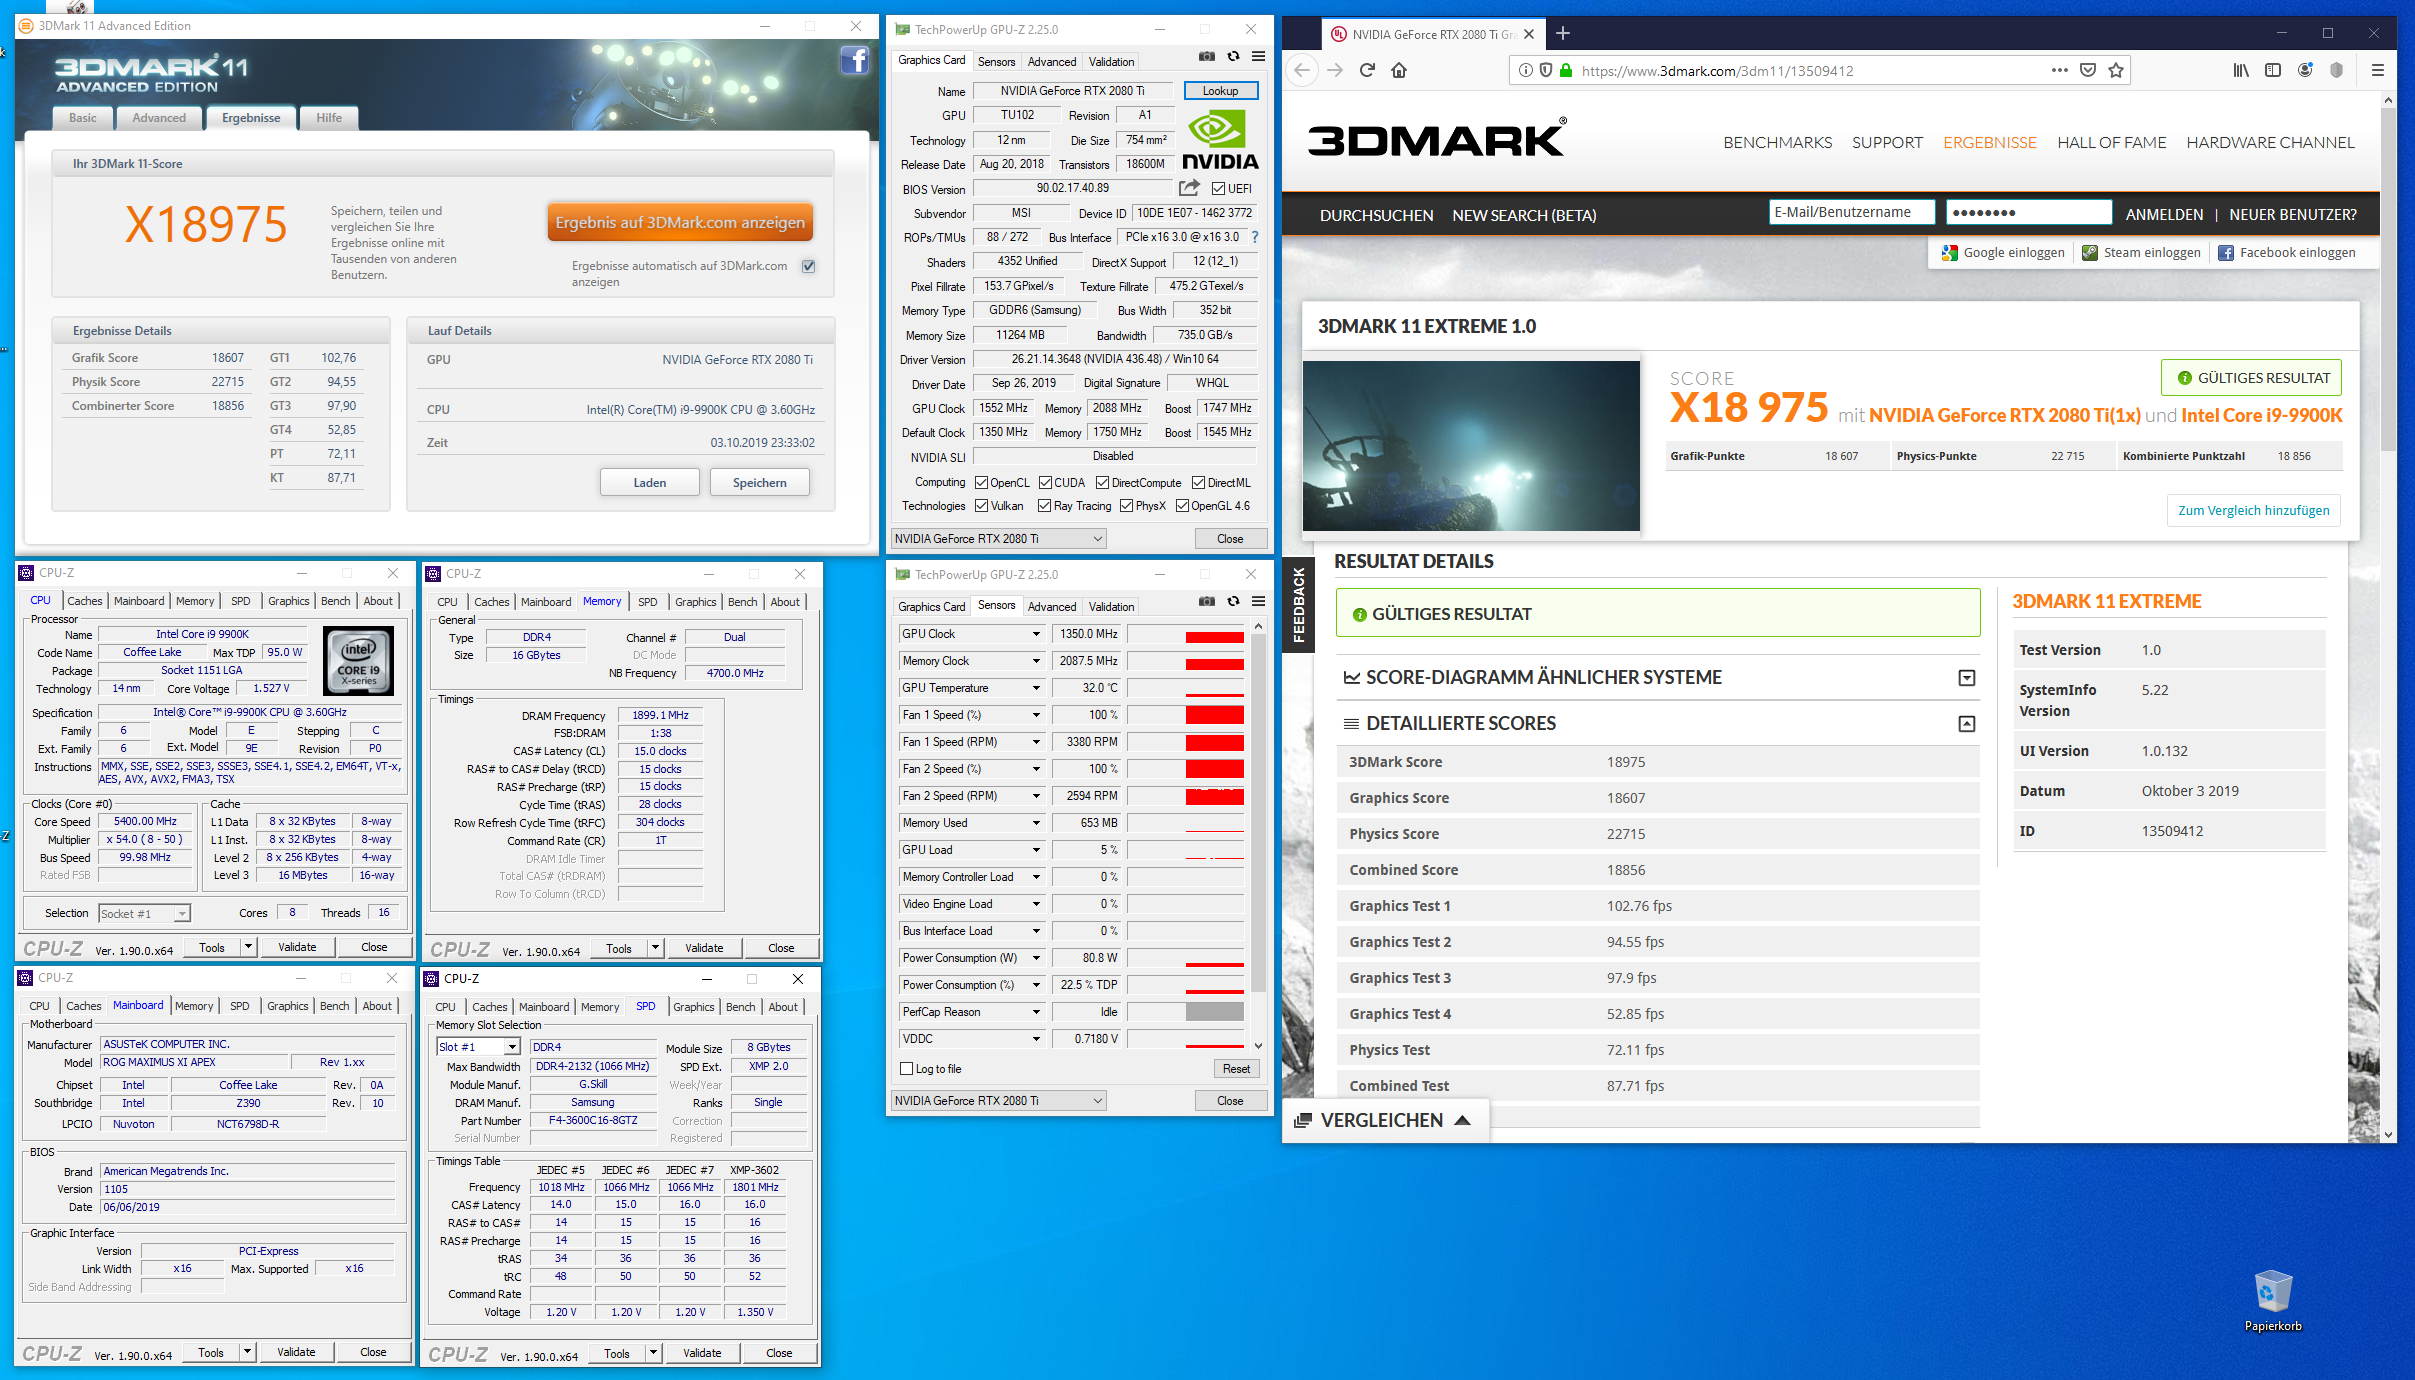The height and width of the screenshot is (1380, 2415).
Task: Toggle OpenCL checkbox in GPU-Z
Action: tap(981, 483)
